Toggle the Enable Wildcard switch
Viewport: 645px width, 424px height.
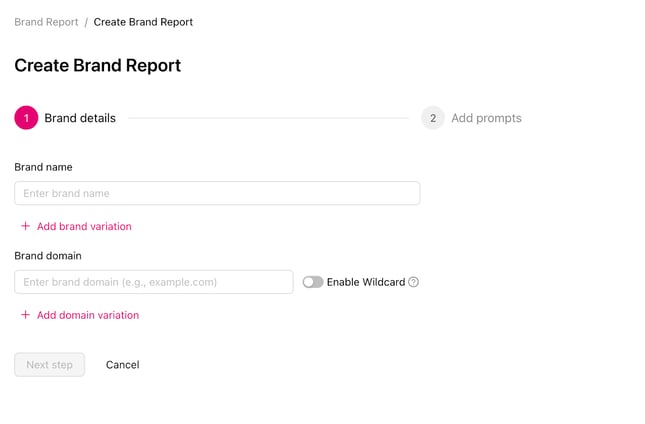point(313,282)
